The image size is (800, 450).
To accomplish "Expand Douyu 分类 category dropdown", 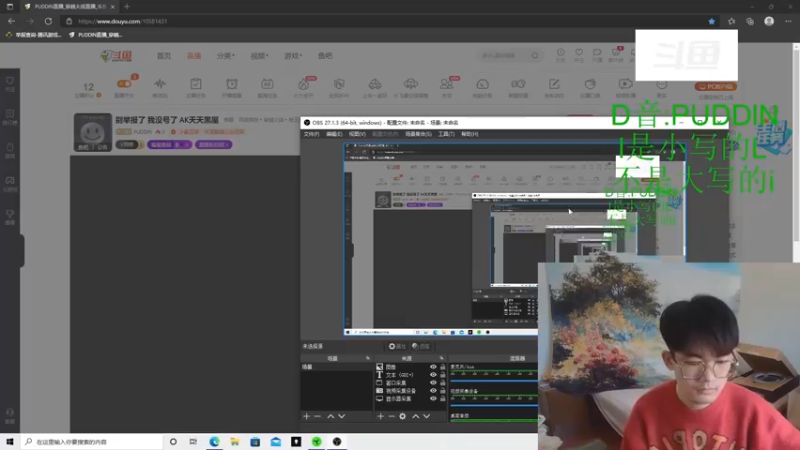I will click(x=226, y=56).
